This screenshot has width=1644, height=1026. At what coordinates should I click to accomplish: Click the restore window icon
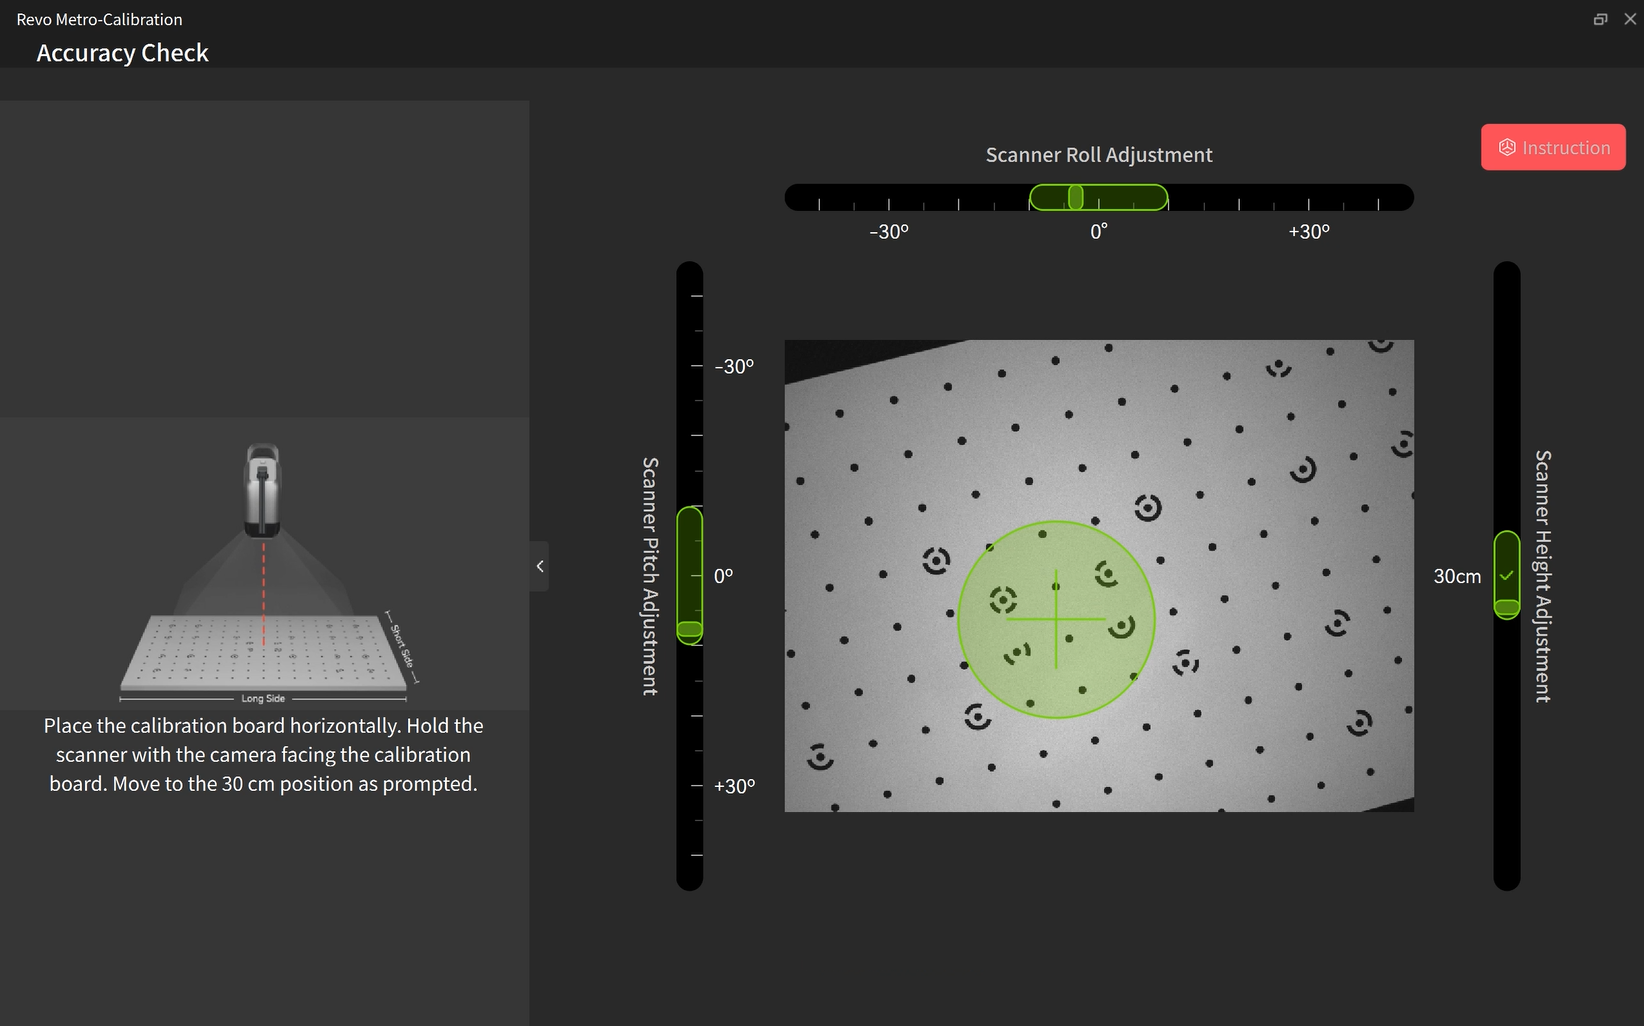click(1600, 19)
